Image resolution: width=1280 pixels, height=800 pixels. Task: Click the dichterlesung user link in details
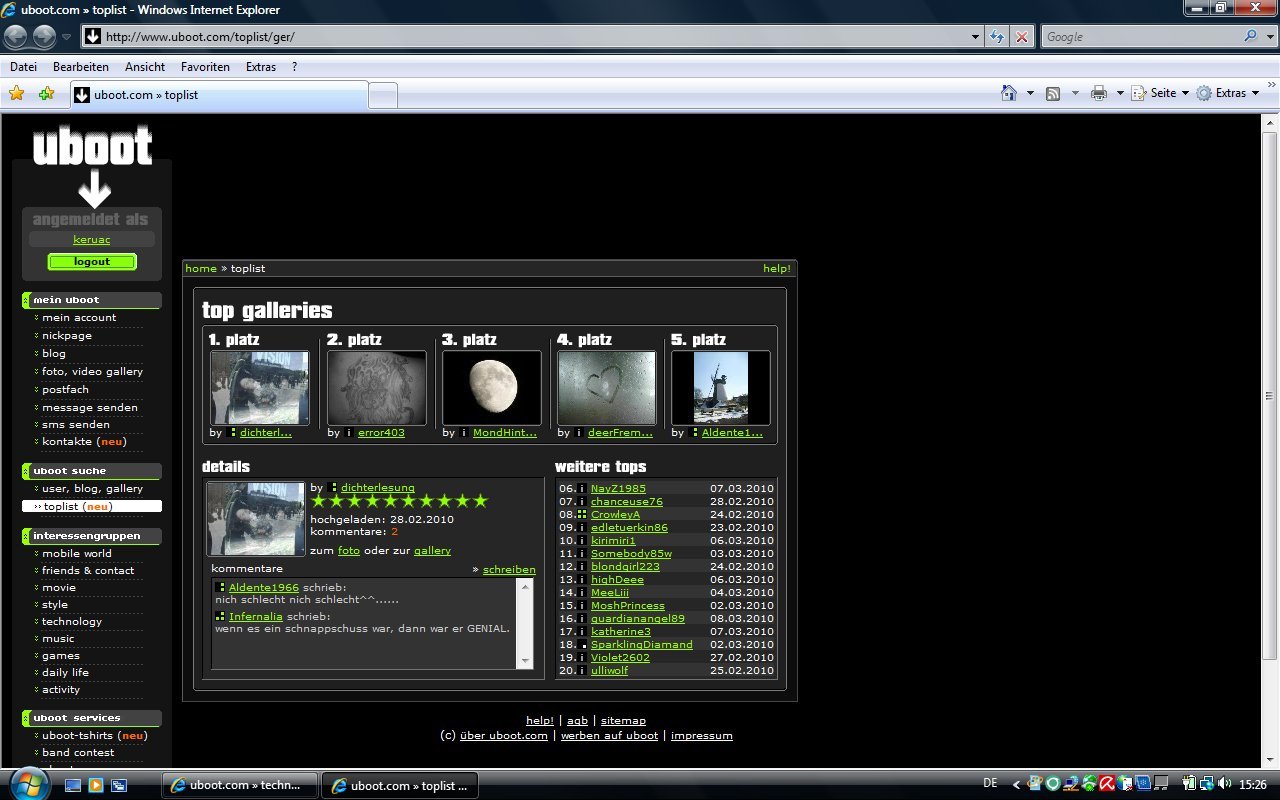coord(377,488)
